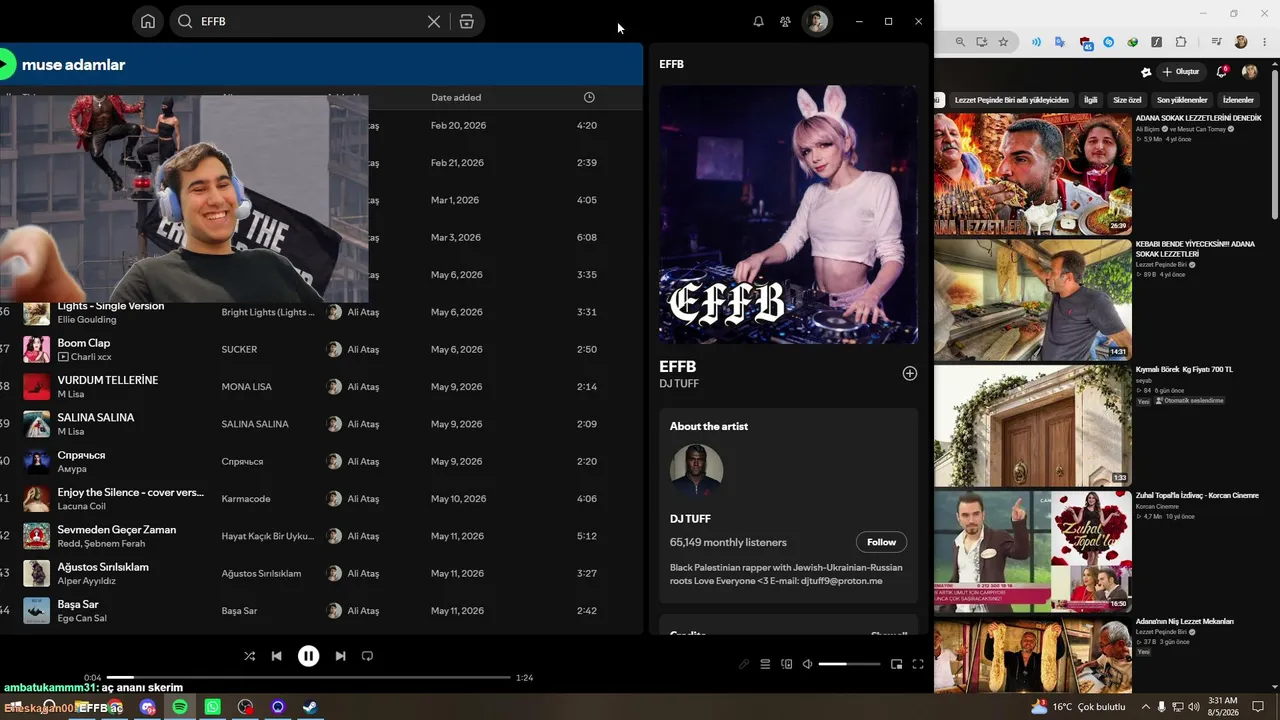Screen dimensions: 1280x720
Task: Open Spotify notifications bell
Action: click(758, 21)
